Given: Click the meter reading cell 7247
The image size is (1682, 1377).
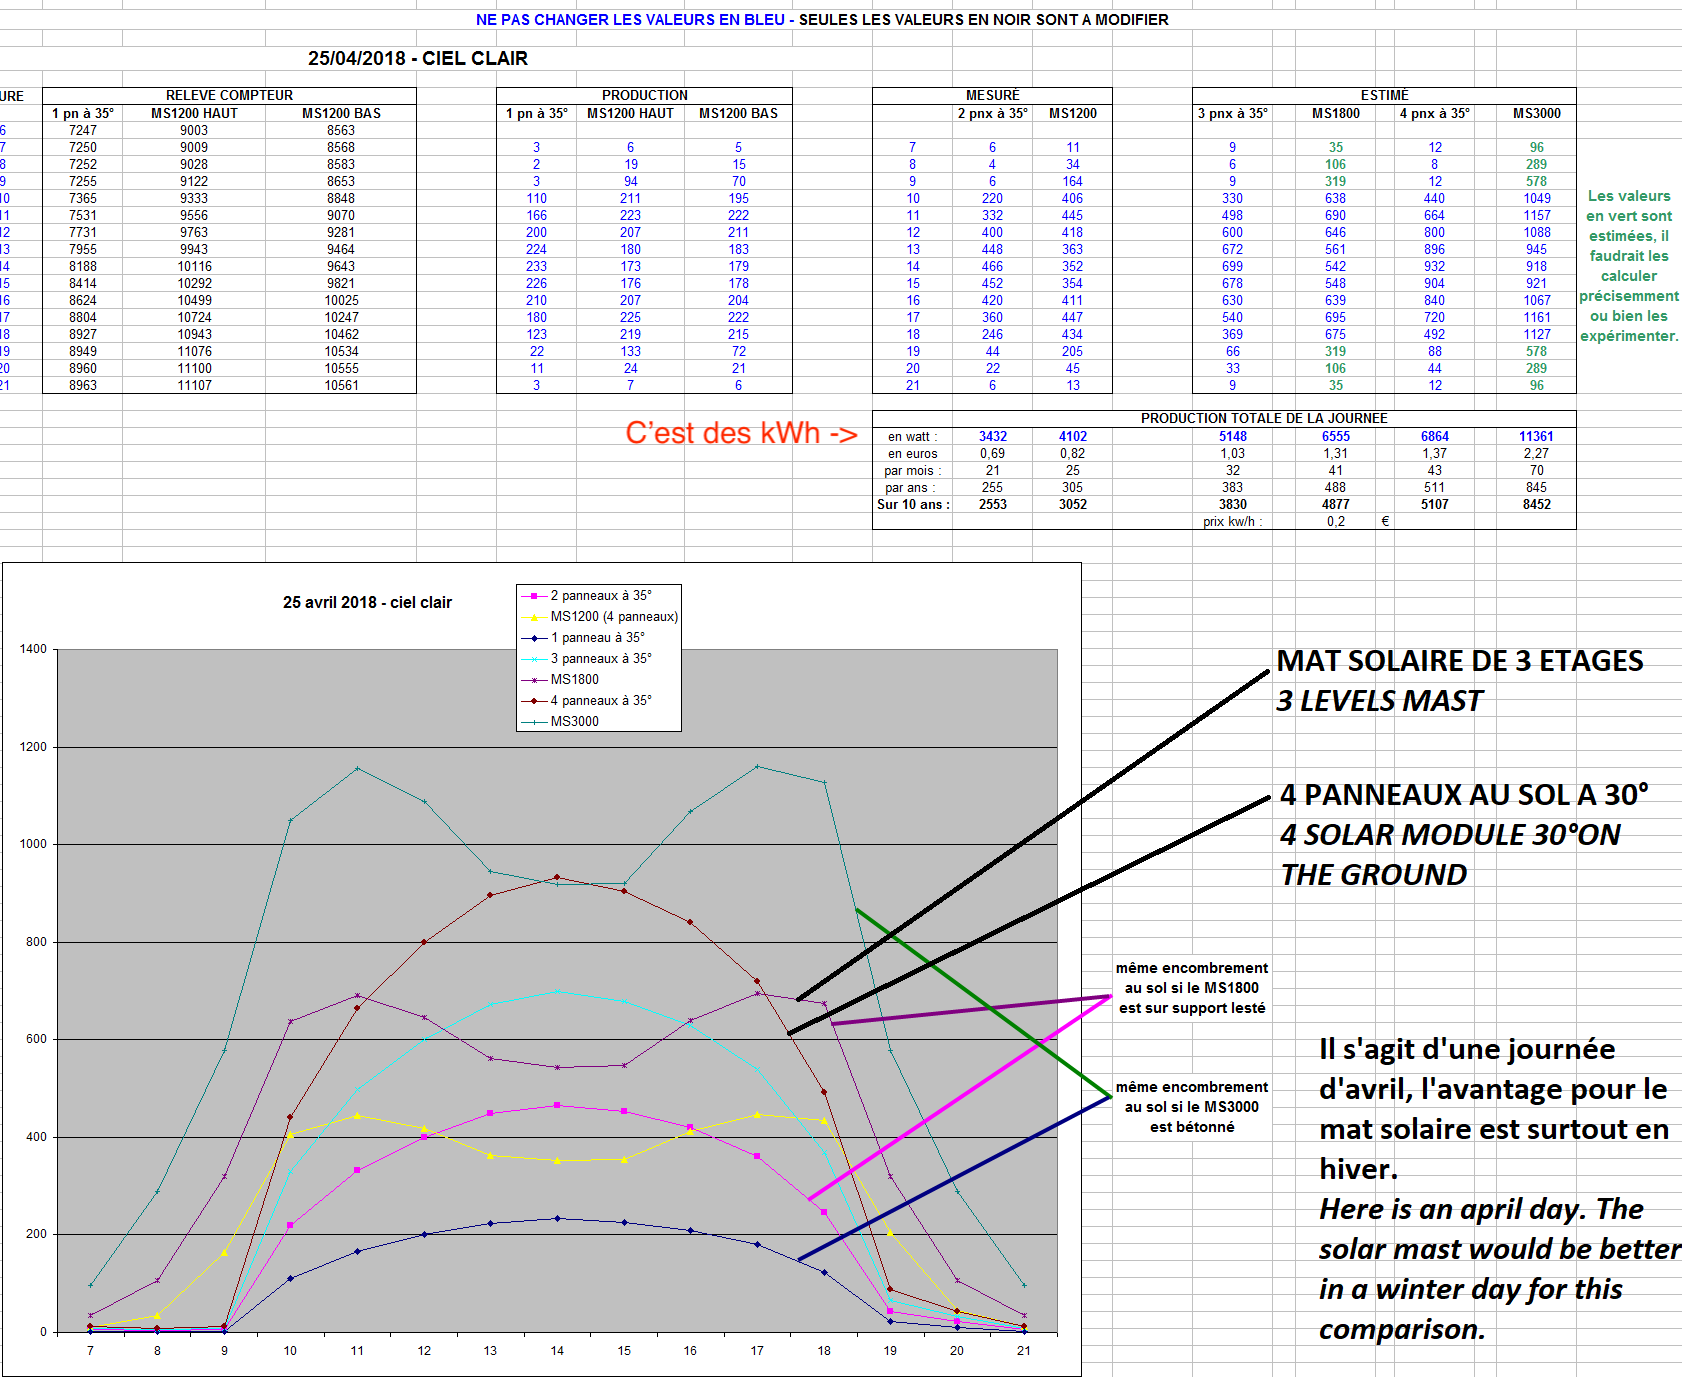Looking at the screenshot, I should click(83, 130).
